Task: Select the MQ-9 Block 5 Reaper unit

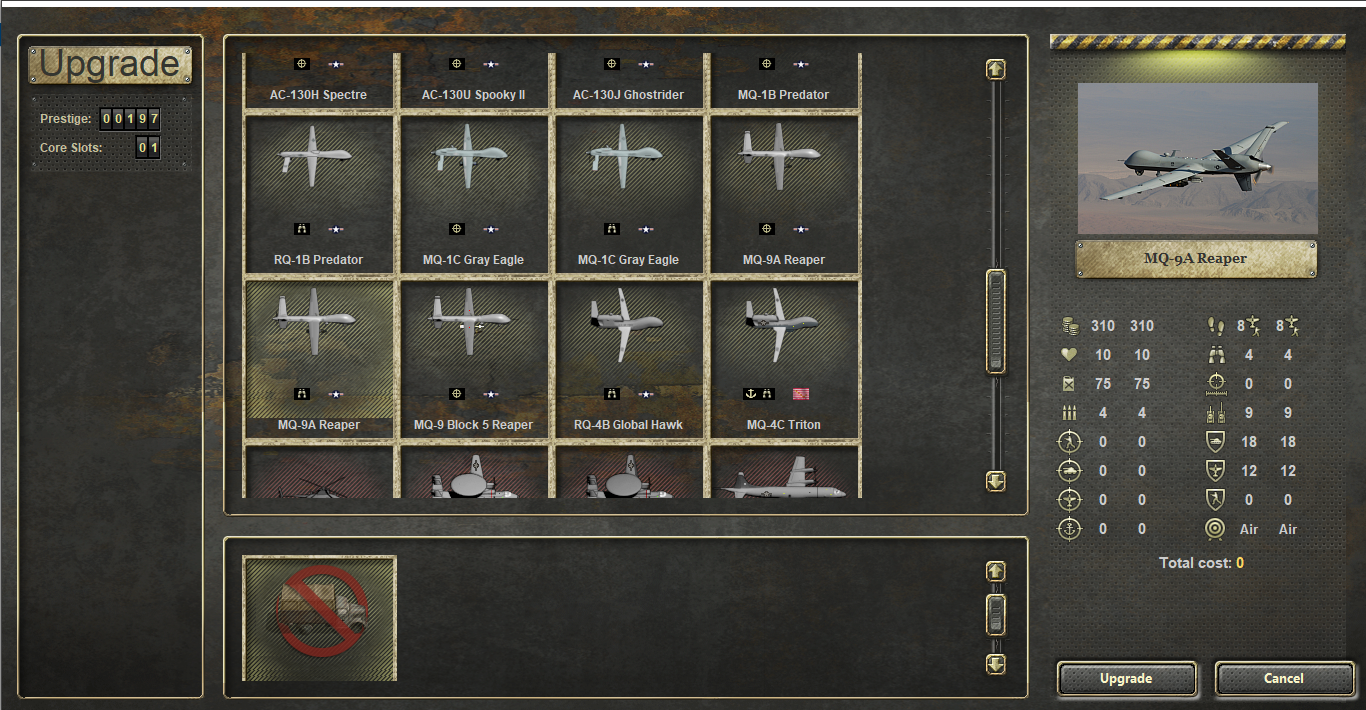Action: click(x=474, y=360)
